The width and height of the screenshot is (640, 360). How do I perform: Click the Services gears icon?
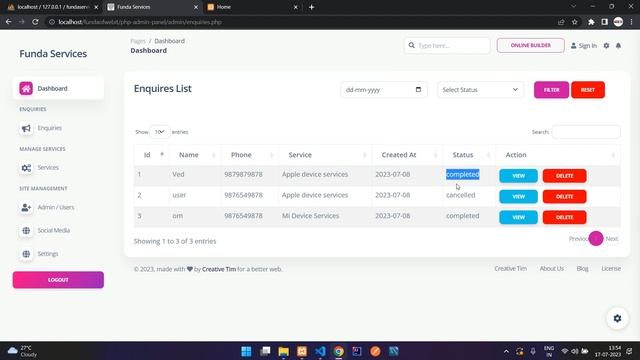[x=26, y=168]
